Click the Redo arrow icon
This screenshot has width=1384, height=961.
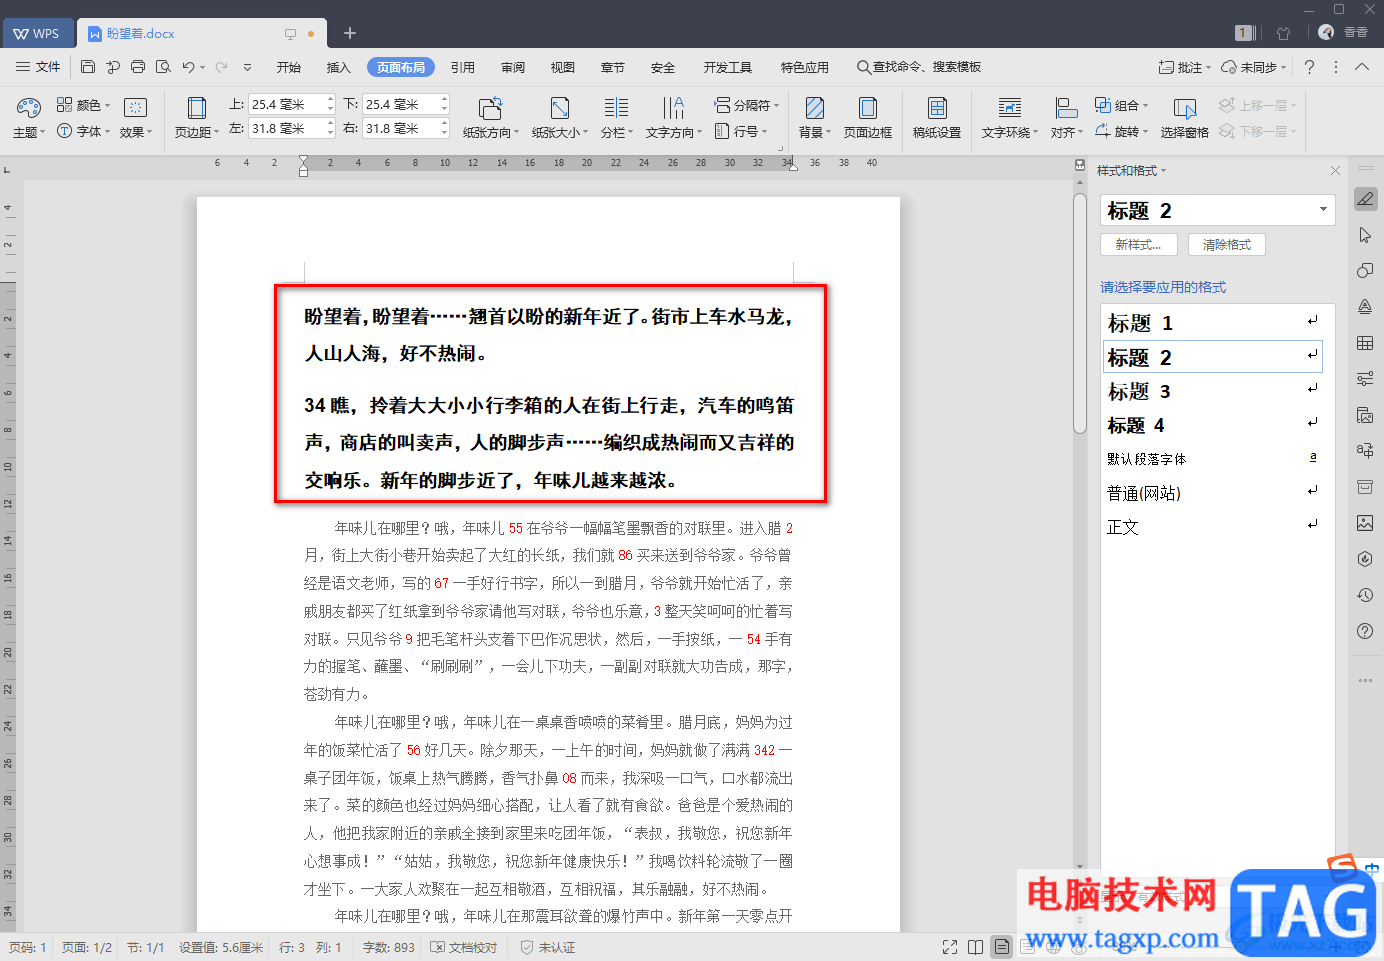click(x=221, y=67)
